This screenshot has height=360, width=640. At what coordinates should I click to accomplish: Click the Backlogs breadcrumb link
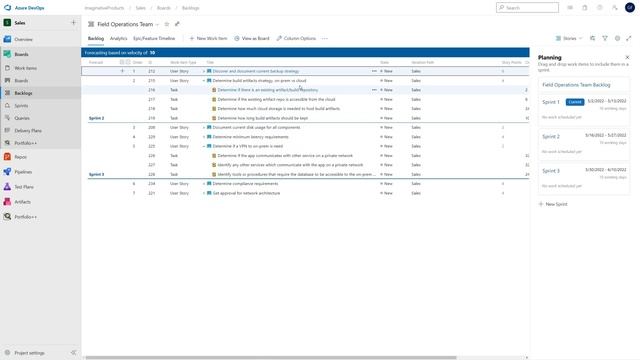coord(191,8)
